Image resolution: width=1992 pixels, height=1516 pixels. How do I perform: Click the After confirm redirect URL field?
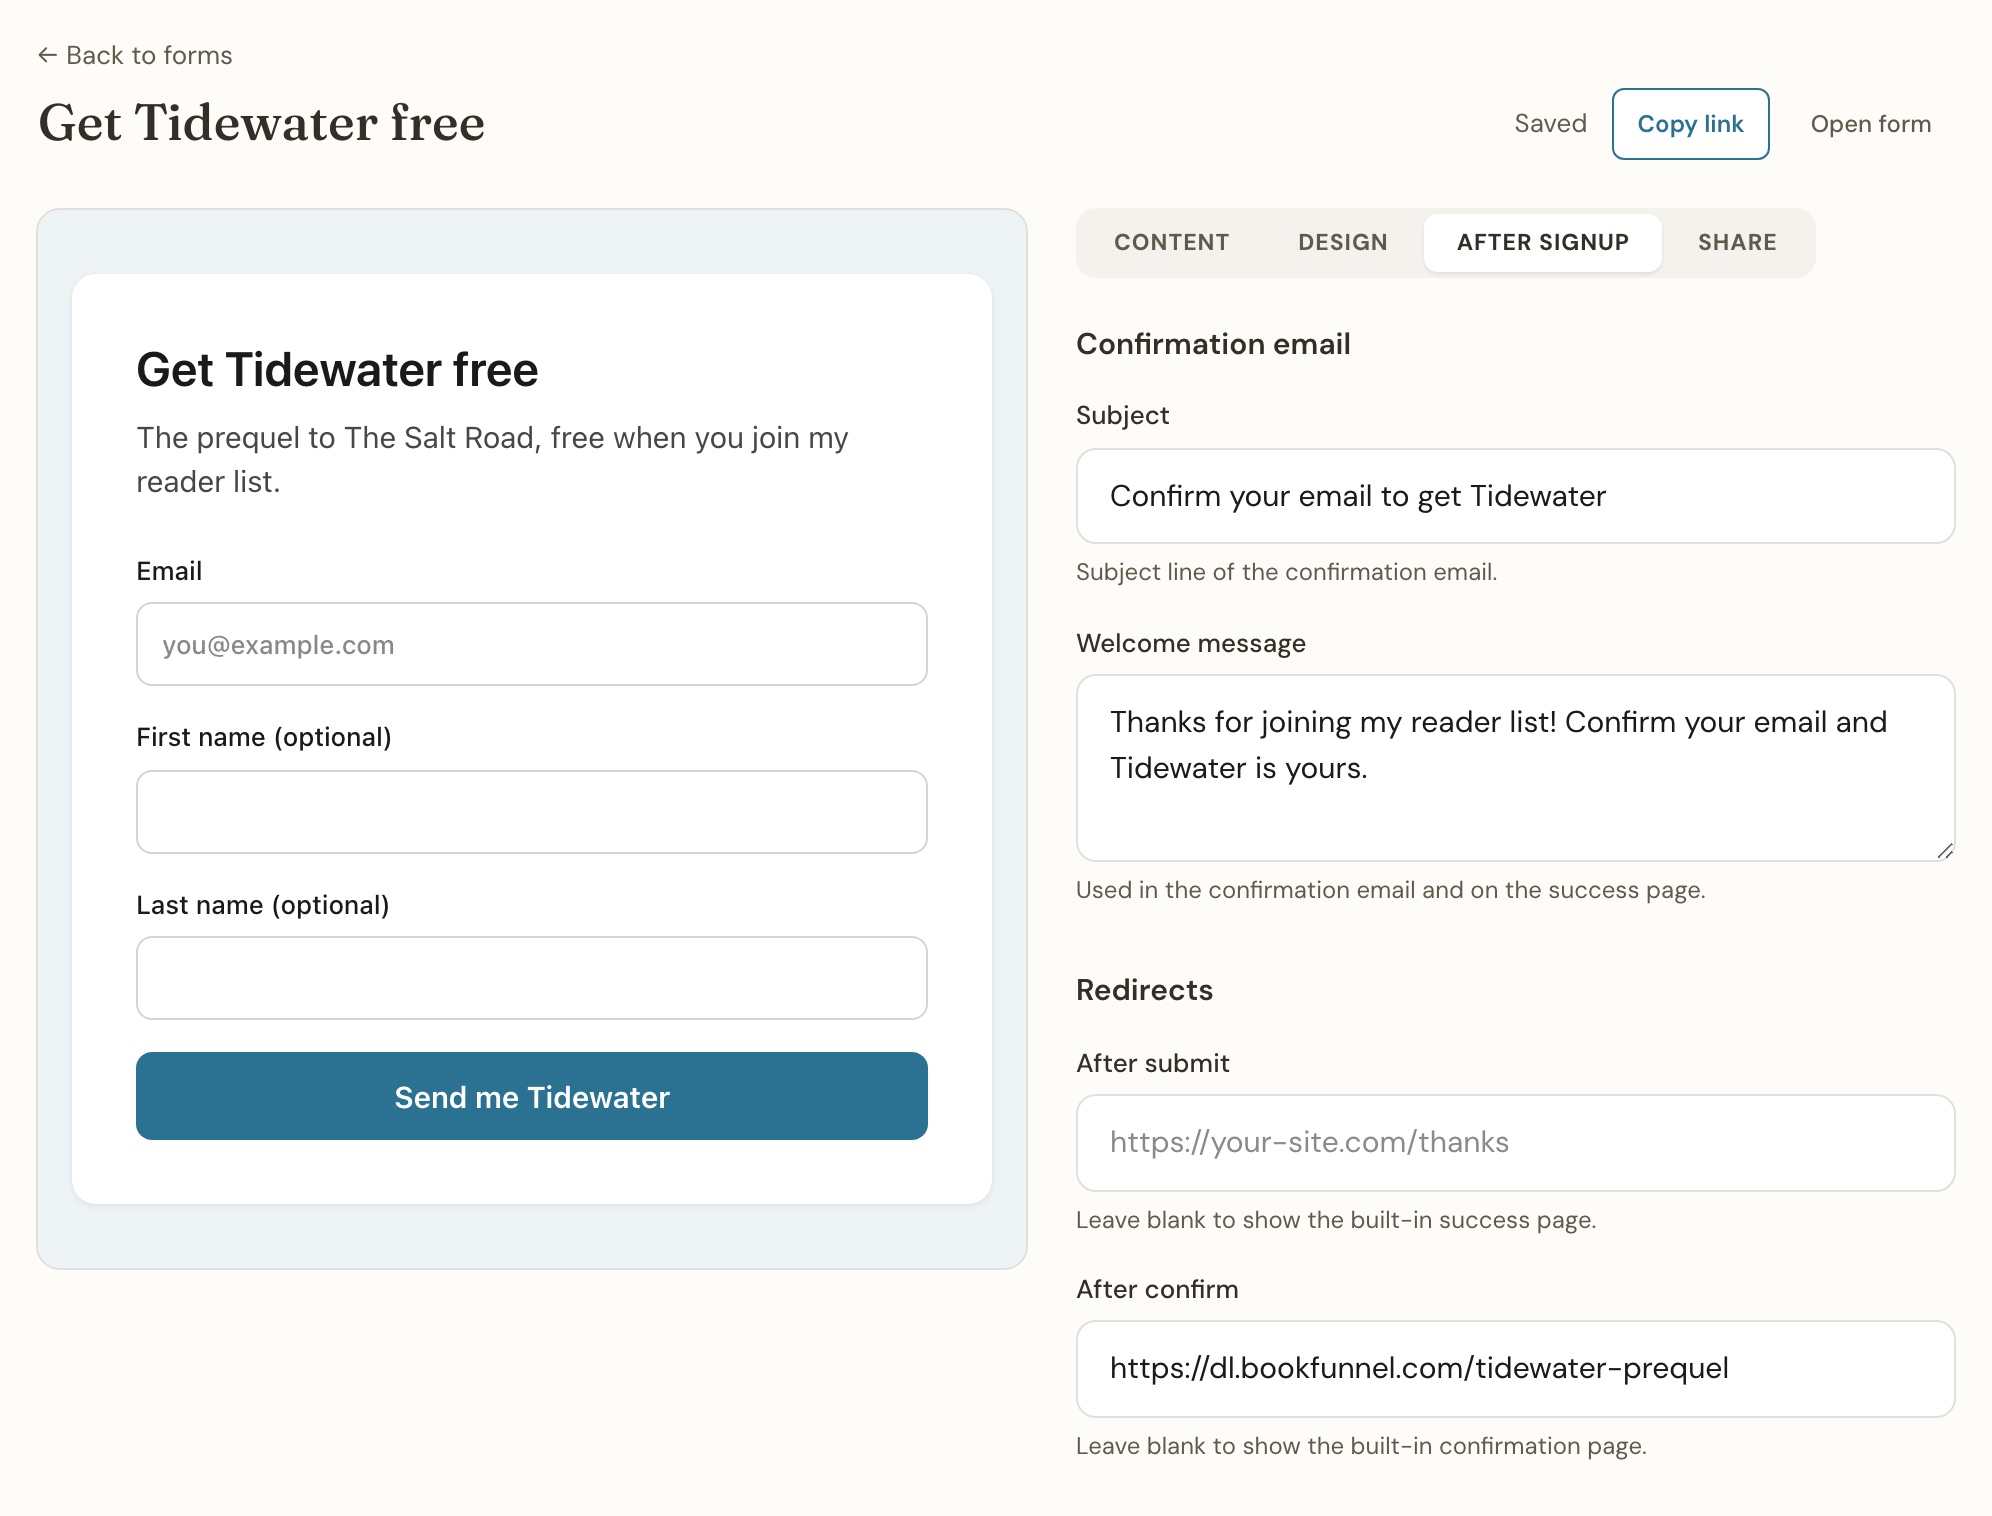pos(1515,1368)
